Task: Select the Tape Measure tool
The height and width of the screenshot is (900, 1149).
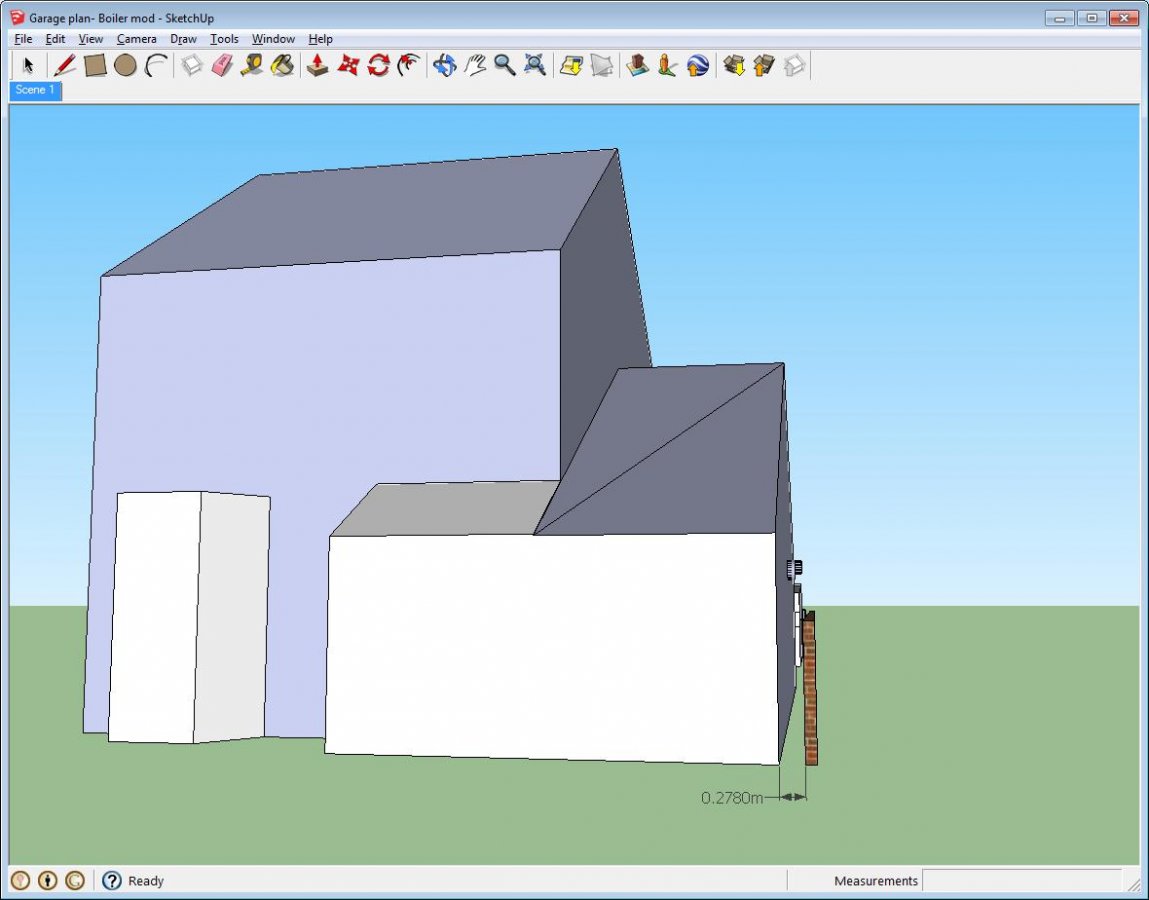Action: [x=252, y=66]
